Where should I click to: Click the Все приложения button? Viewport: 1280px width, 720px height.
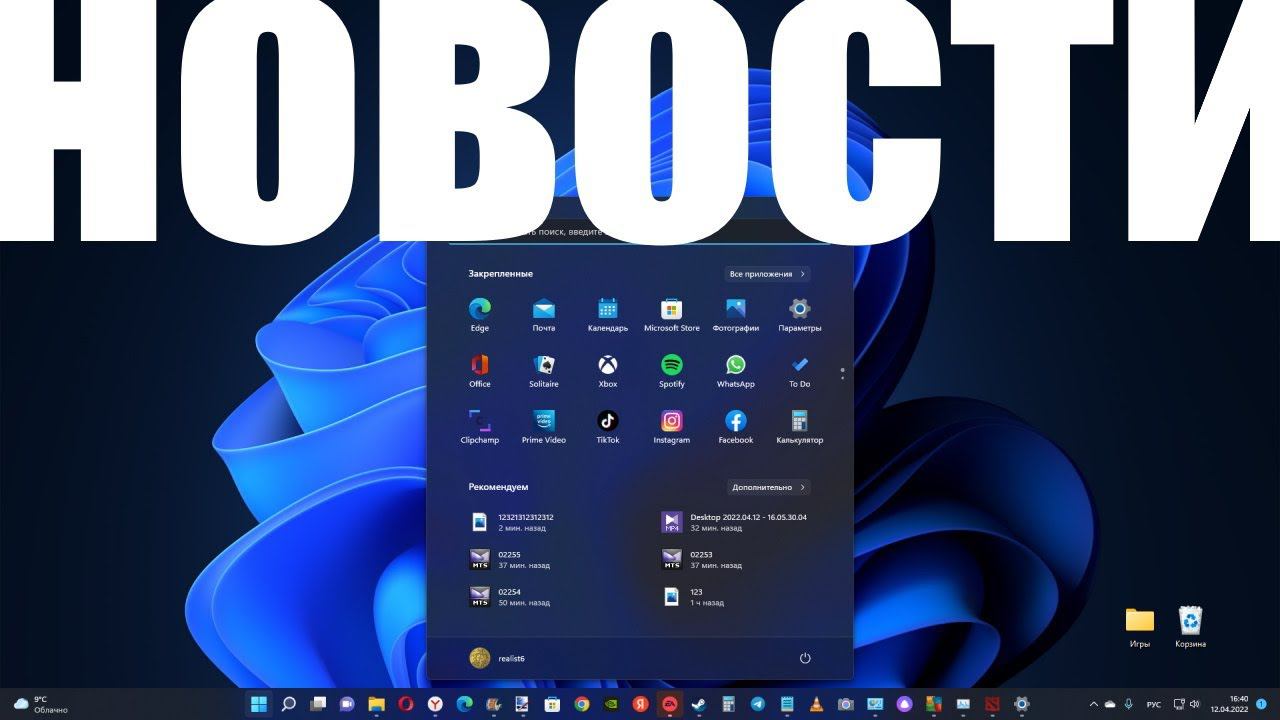768,274
